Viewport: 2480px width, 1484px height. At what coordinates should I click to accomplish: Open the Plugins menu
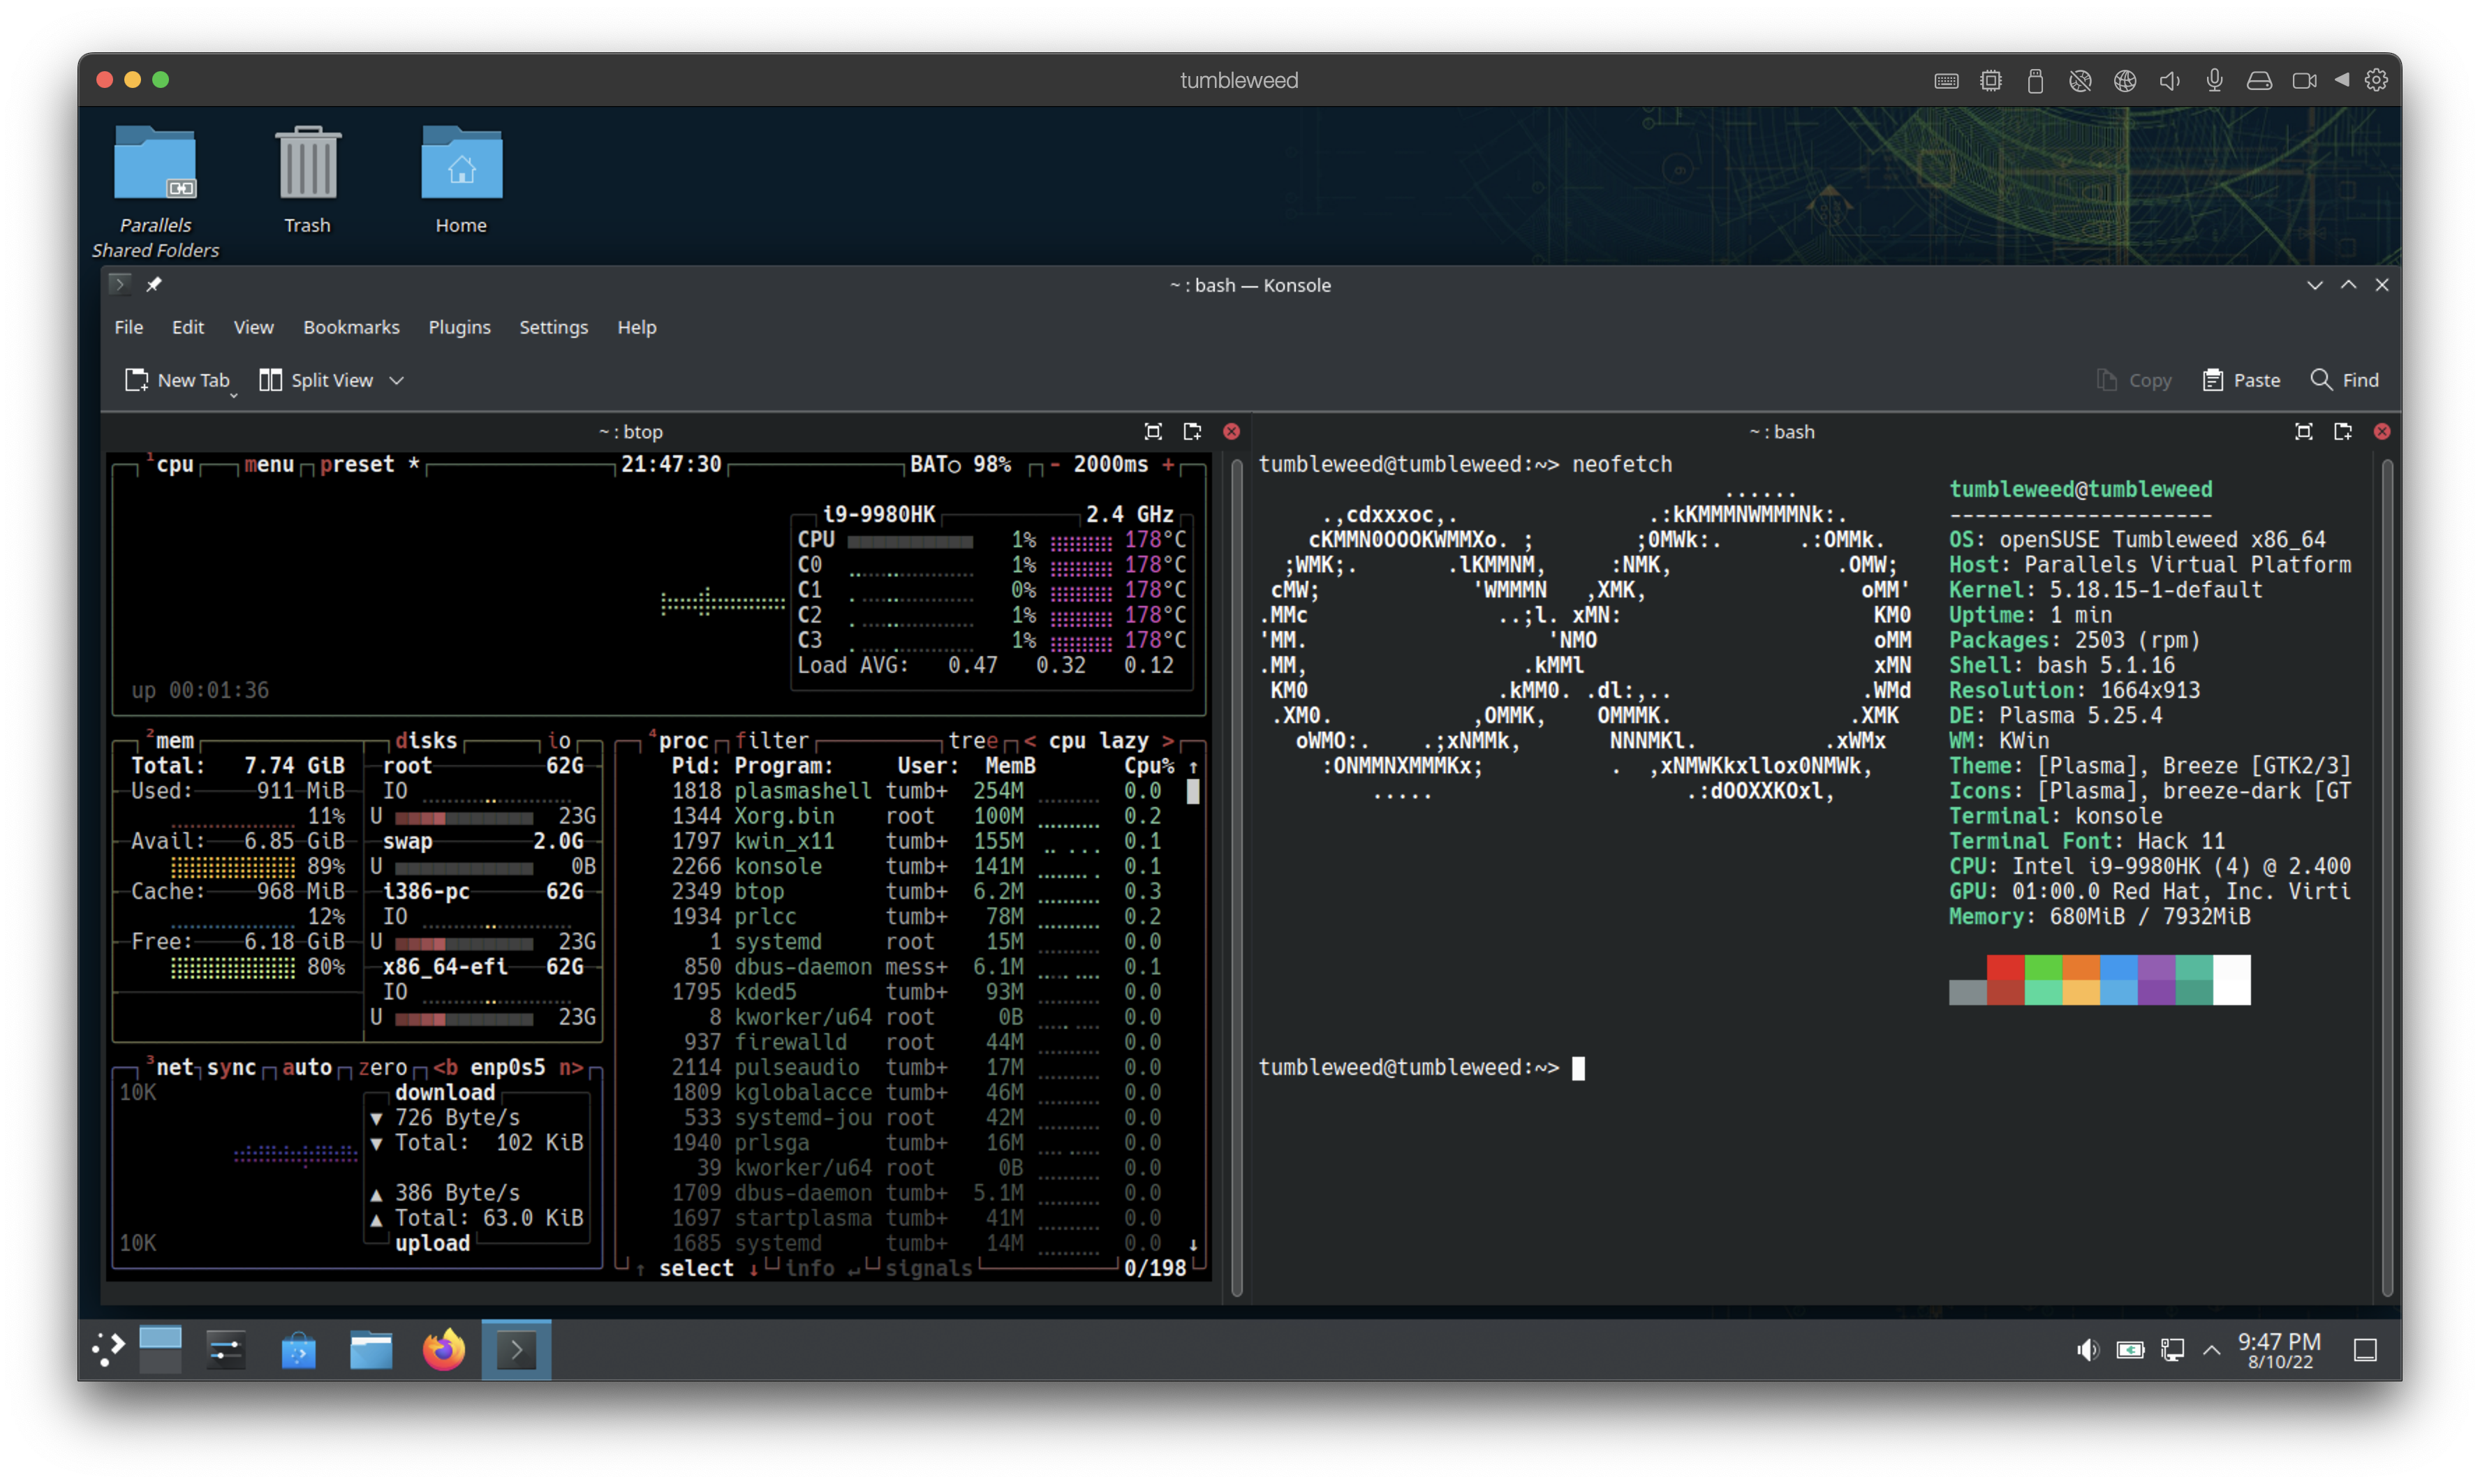(x=459, y=327)
